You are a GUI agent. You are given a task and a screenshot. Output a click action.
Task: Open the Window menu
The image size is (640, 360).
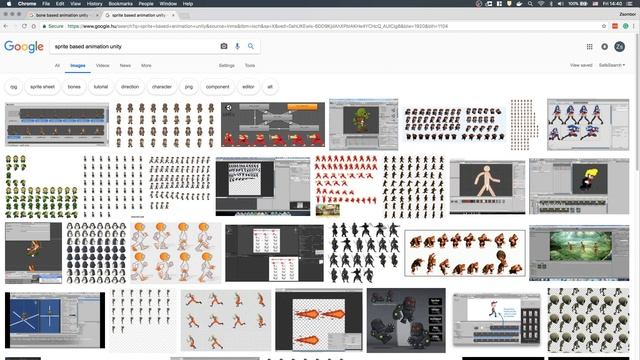[x=168, y=4]
